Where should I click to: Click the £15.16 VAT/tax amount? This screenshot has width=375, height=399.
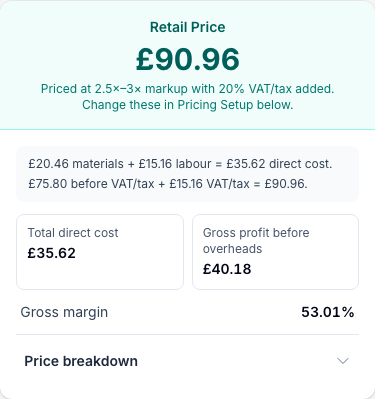click(x=186, y=184)
